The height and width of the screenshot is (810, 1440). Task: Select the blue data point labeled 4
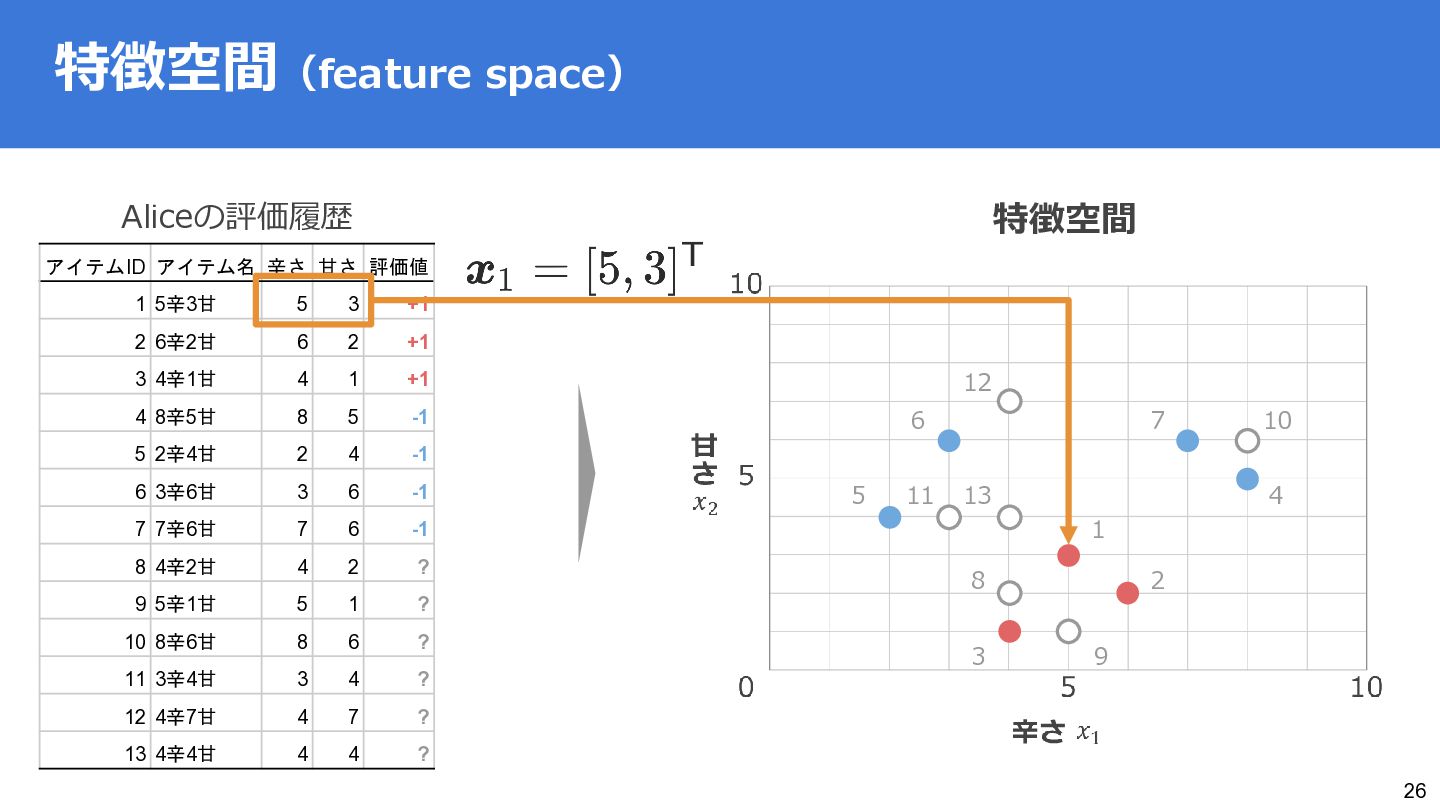(1247, 479)
